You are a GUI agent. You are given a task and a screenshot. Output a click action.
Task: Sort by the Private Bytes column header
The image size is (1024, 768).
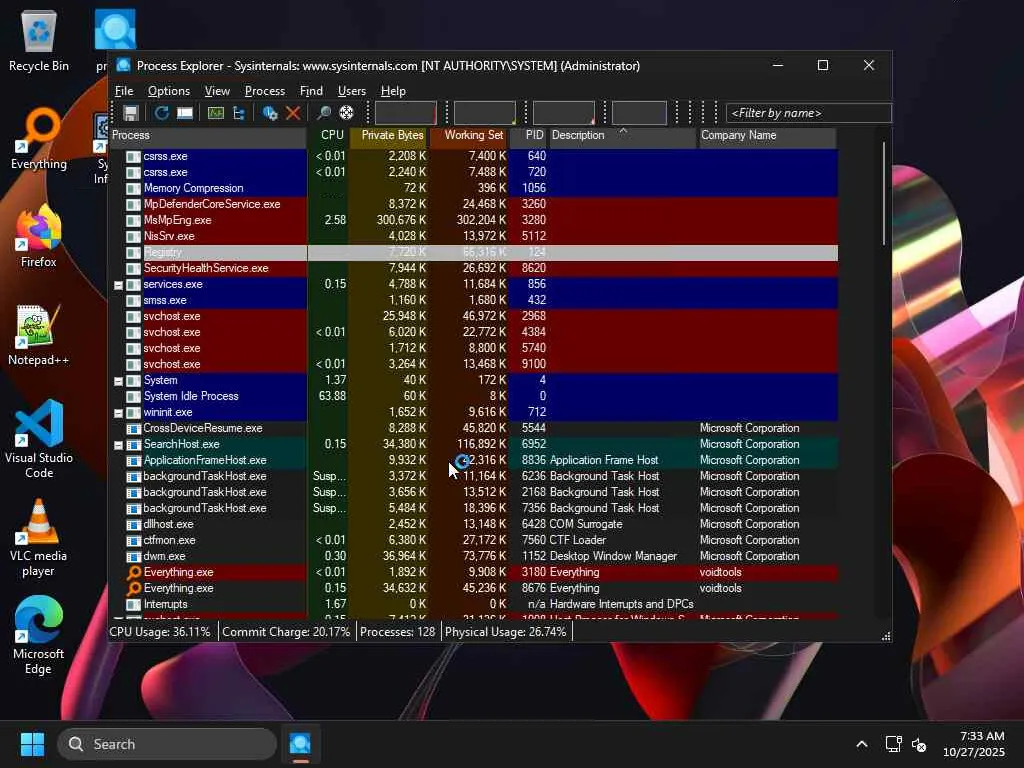point(389,136)
